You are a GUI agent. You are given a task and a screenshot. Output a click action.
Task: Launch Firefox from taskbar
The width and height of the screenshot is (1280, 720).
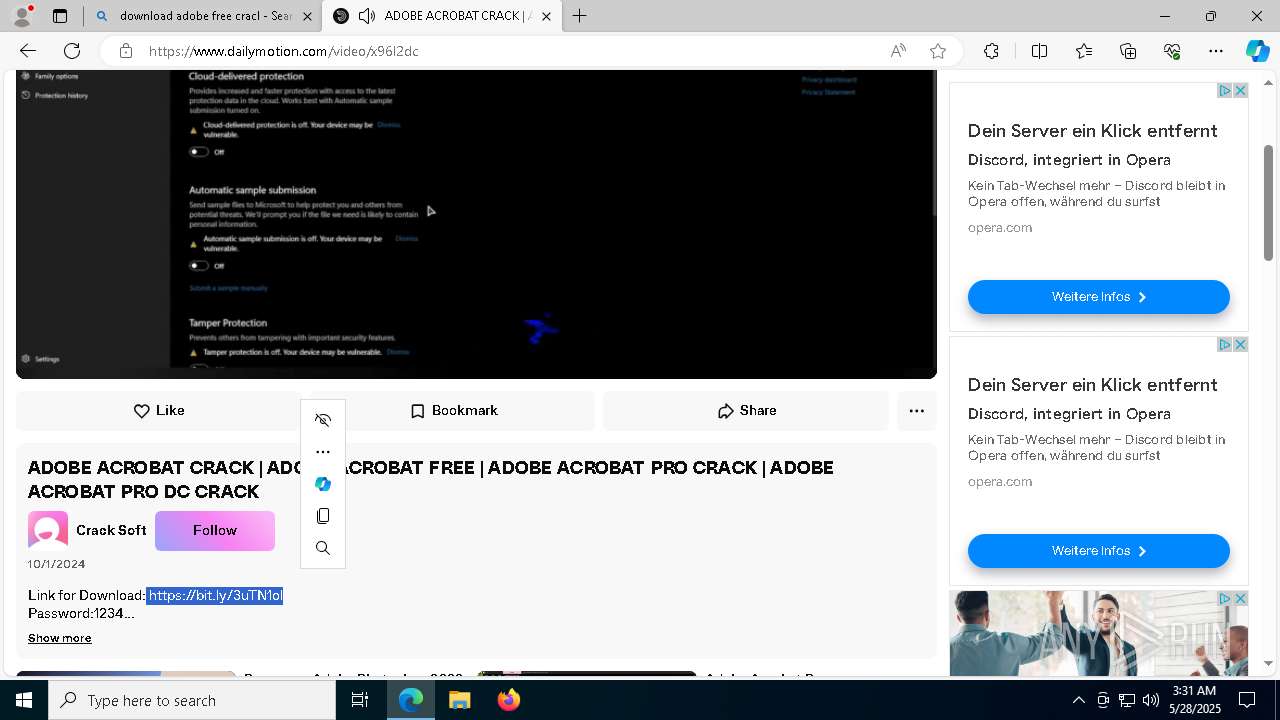pyautogui.click(x=509, y=700)
